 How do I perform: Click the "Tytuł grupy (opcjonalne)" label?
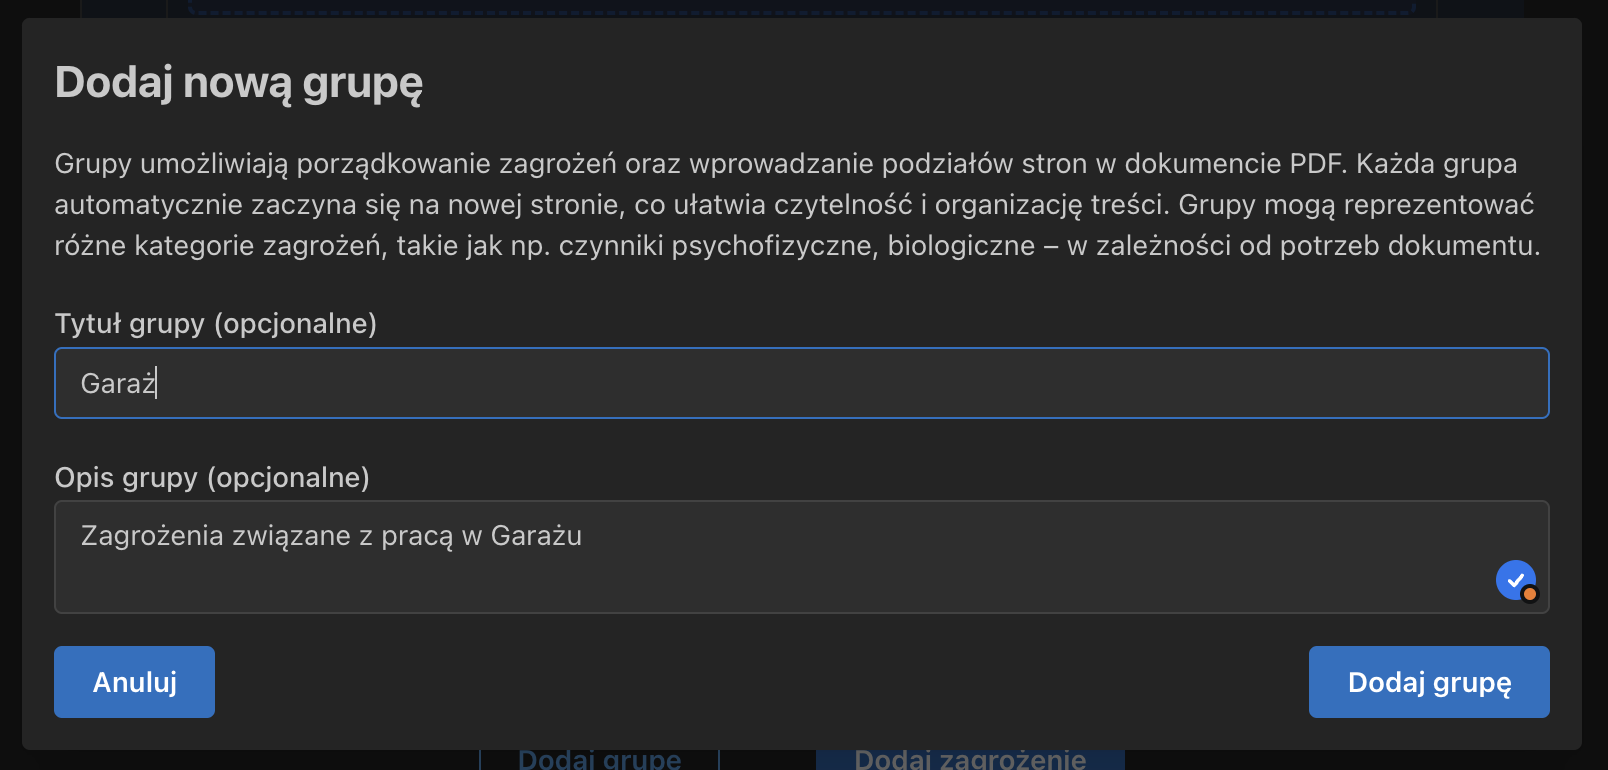pos(216,324)
